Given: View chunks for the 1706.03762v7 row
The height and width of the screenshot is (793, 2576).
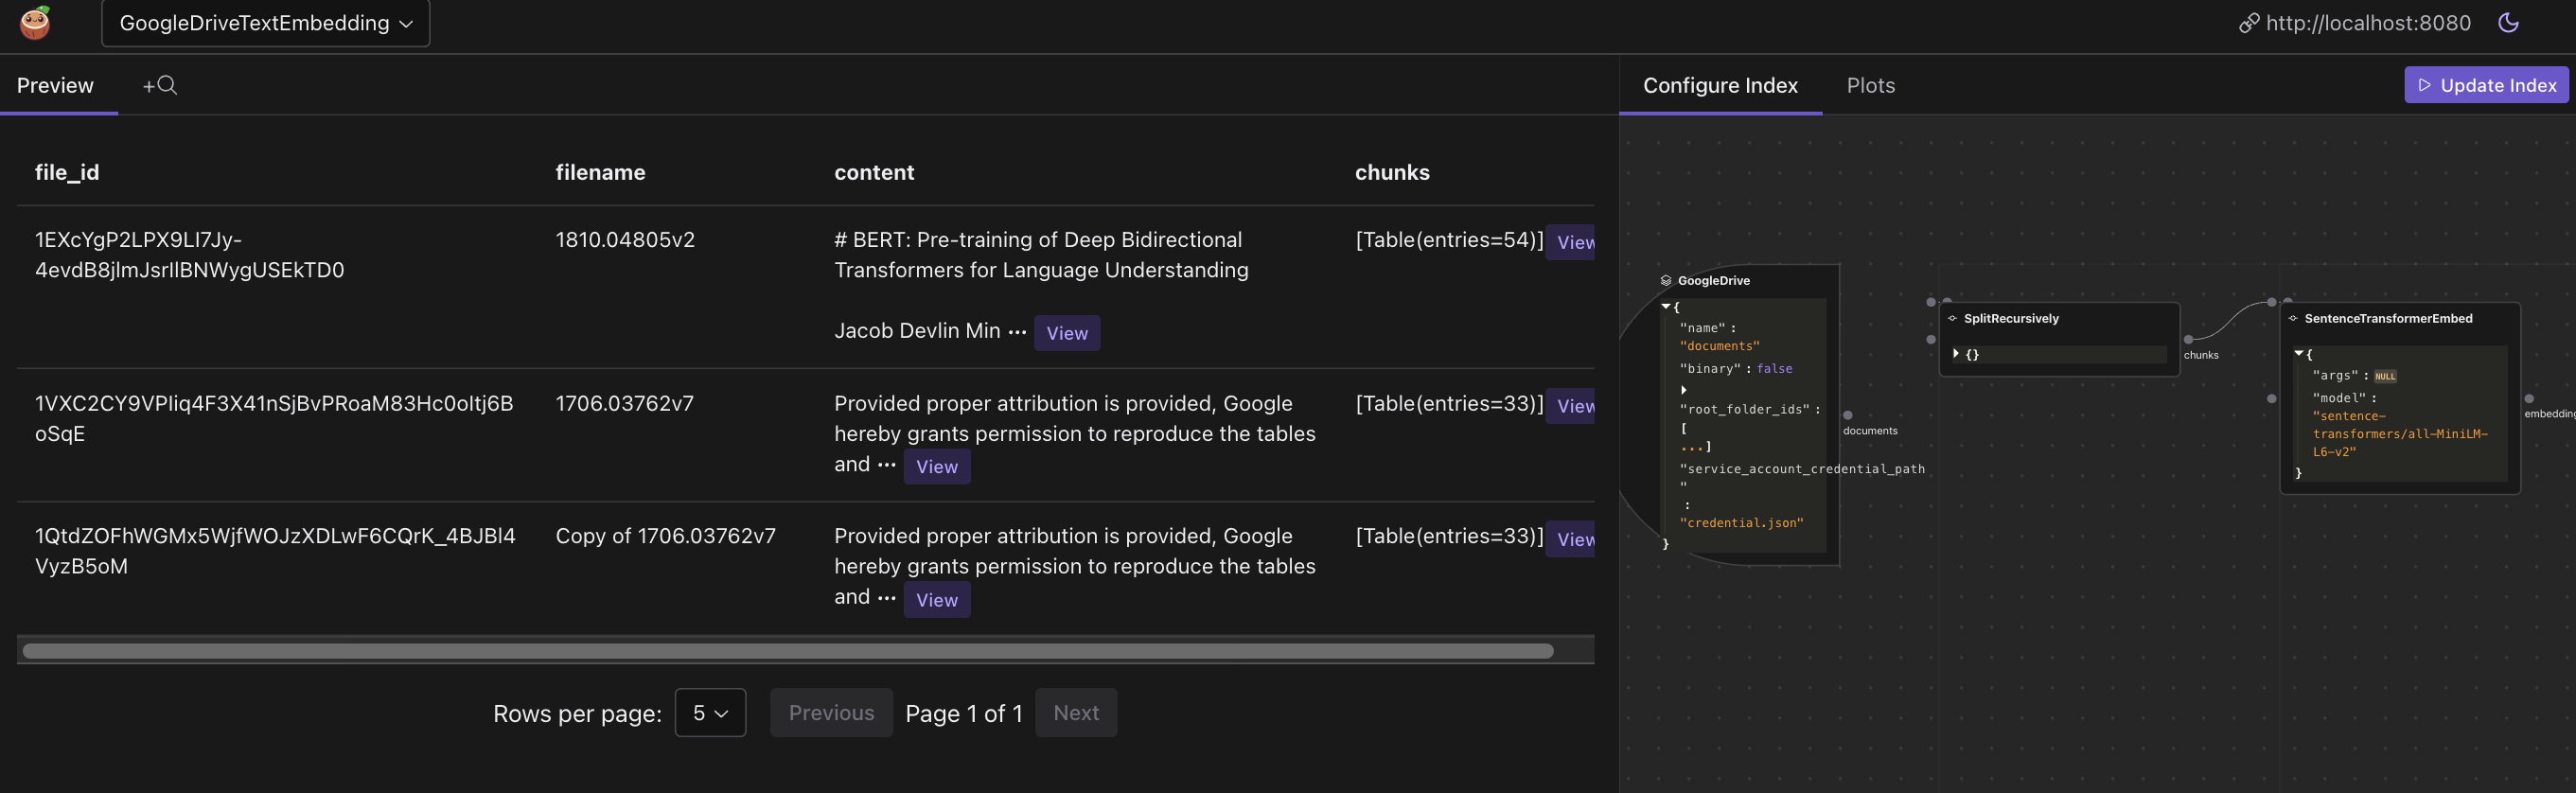Looking at the screenshot, I should tap(1571, 406).
